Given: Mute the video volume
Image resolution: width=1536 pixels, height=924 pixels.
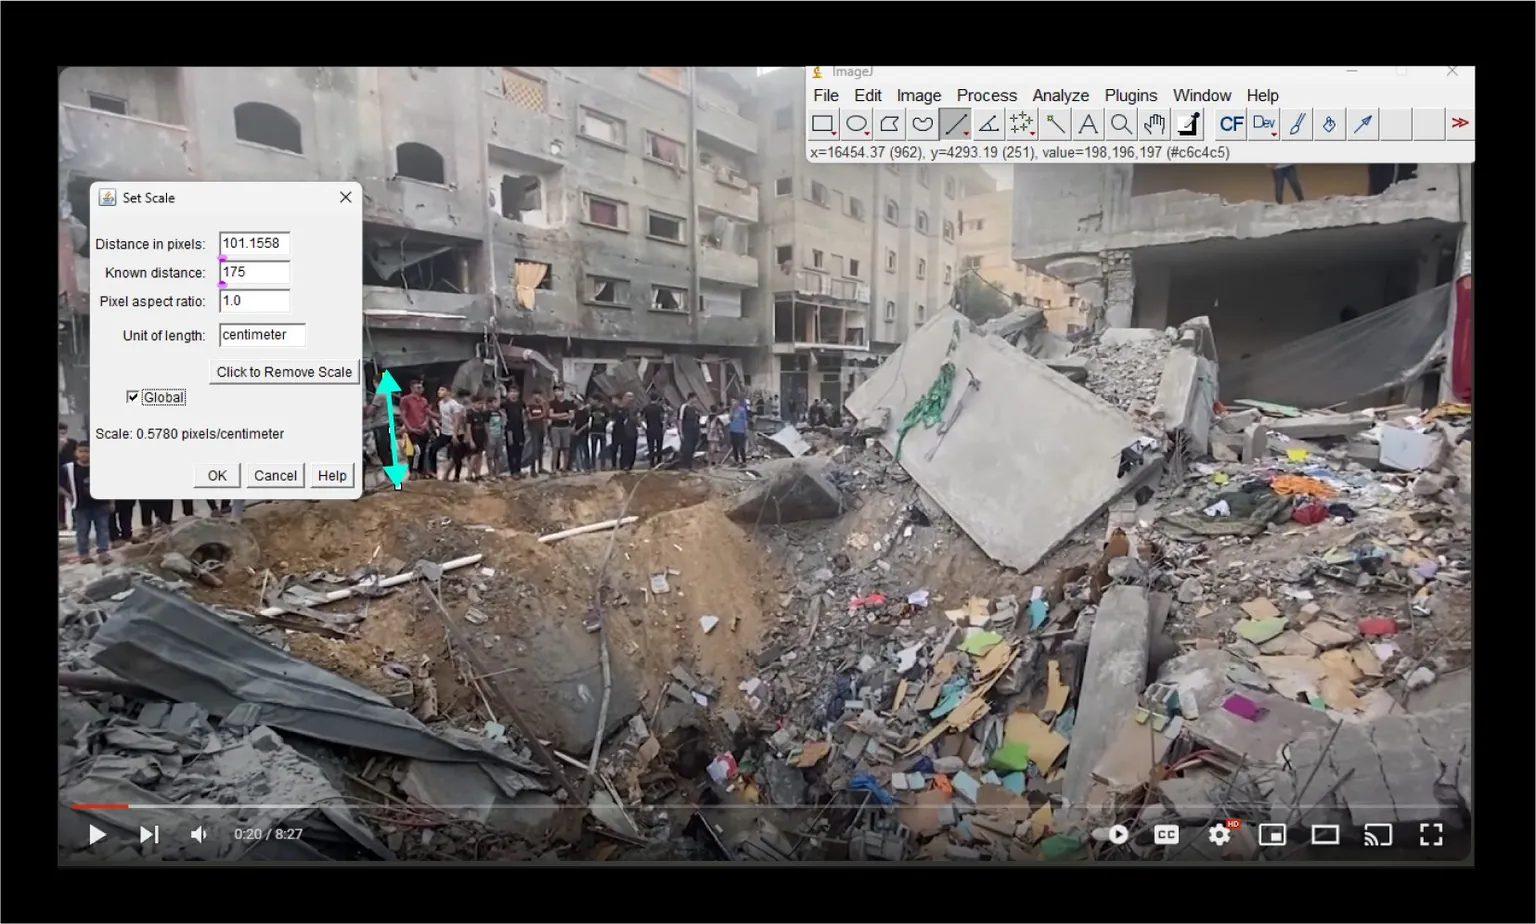Looking at the screenshot, I should [199, 834].
